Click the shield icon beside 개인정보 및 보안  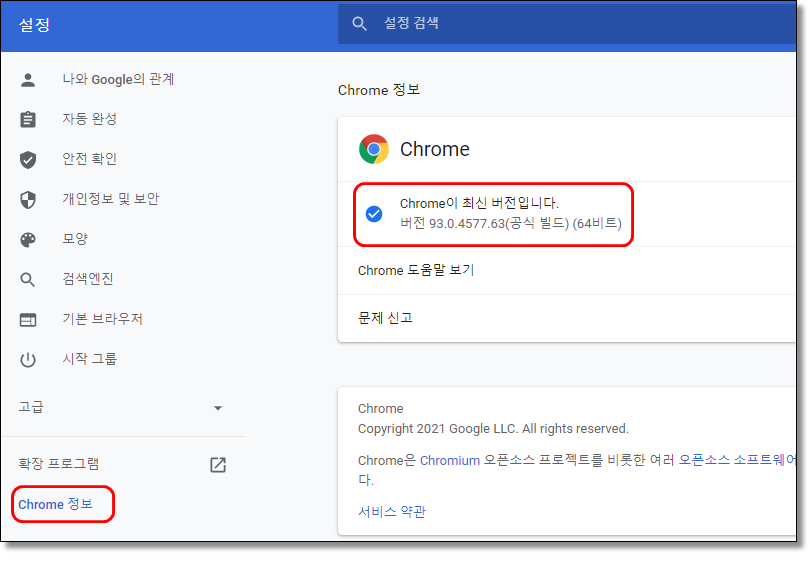[x=28, y=199]
